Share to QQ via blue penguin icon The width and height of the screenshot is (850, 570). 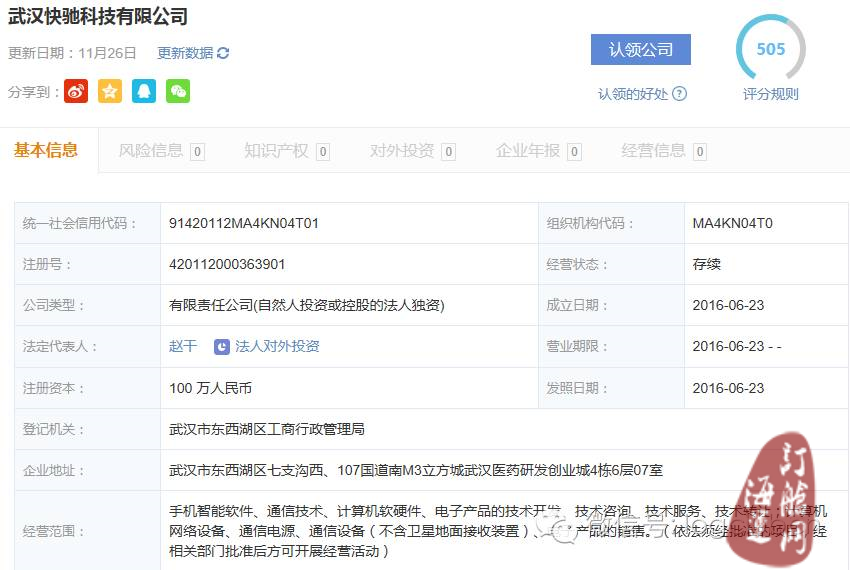[x=144, y=91]
